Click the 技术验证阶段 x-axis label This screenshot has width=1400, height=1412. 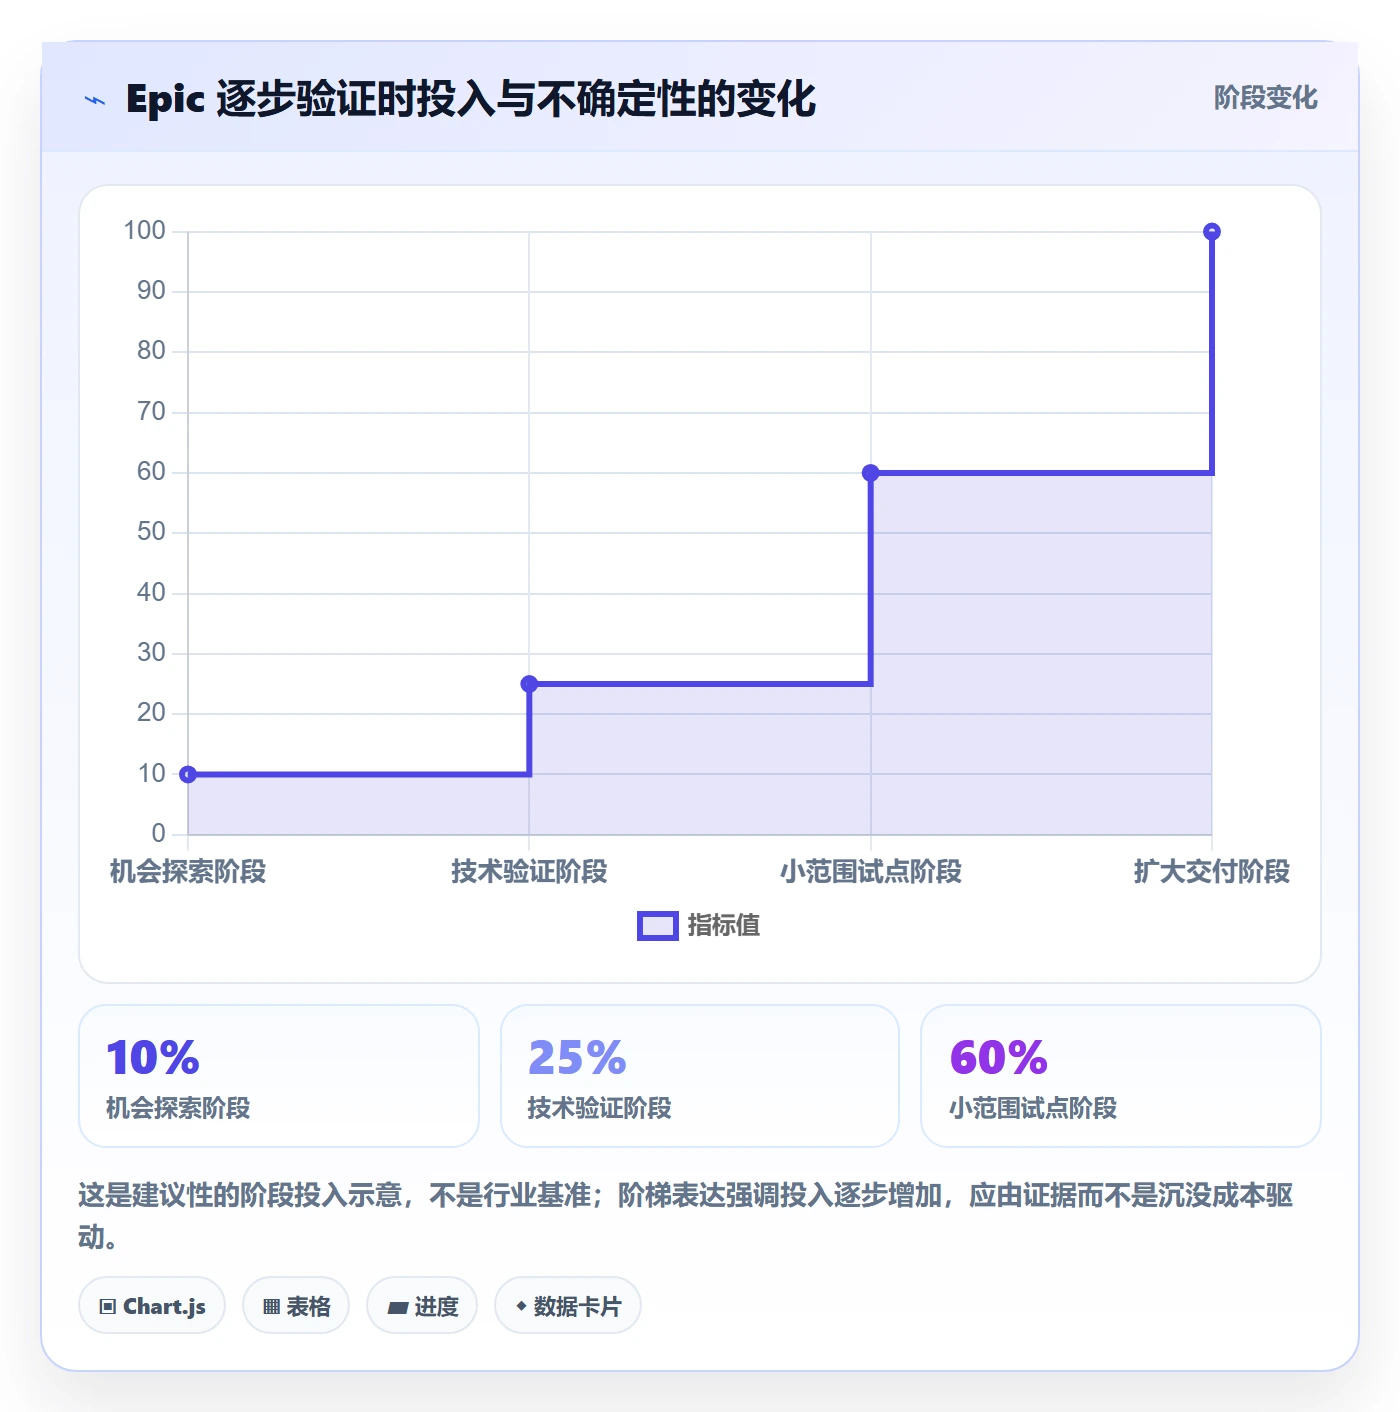(x=529, y=872)
